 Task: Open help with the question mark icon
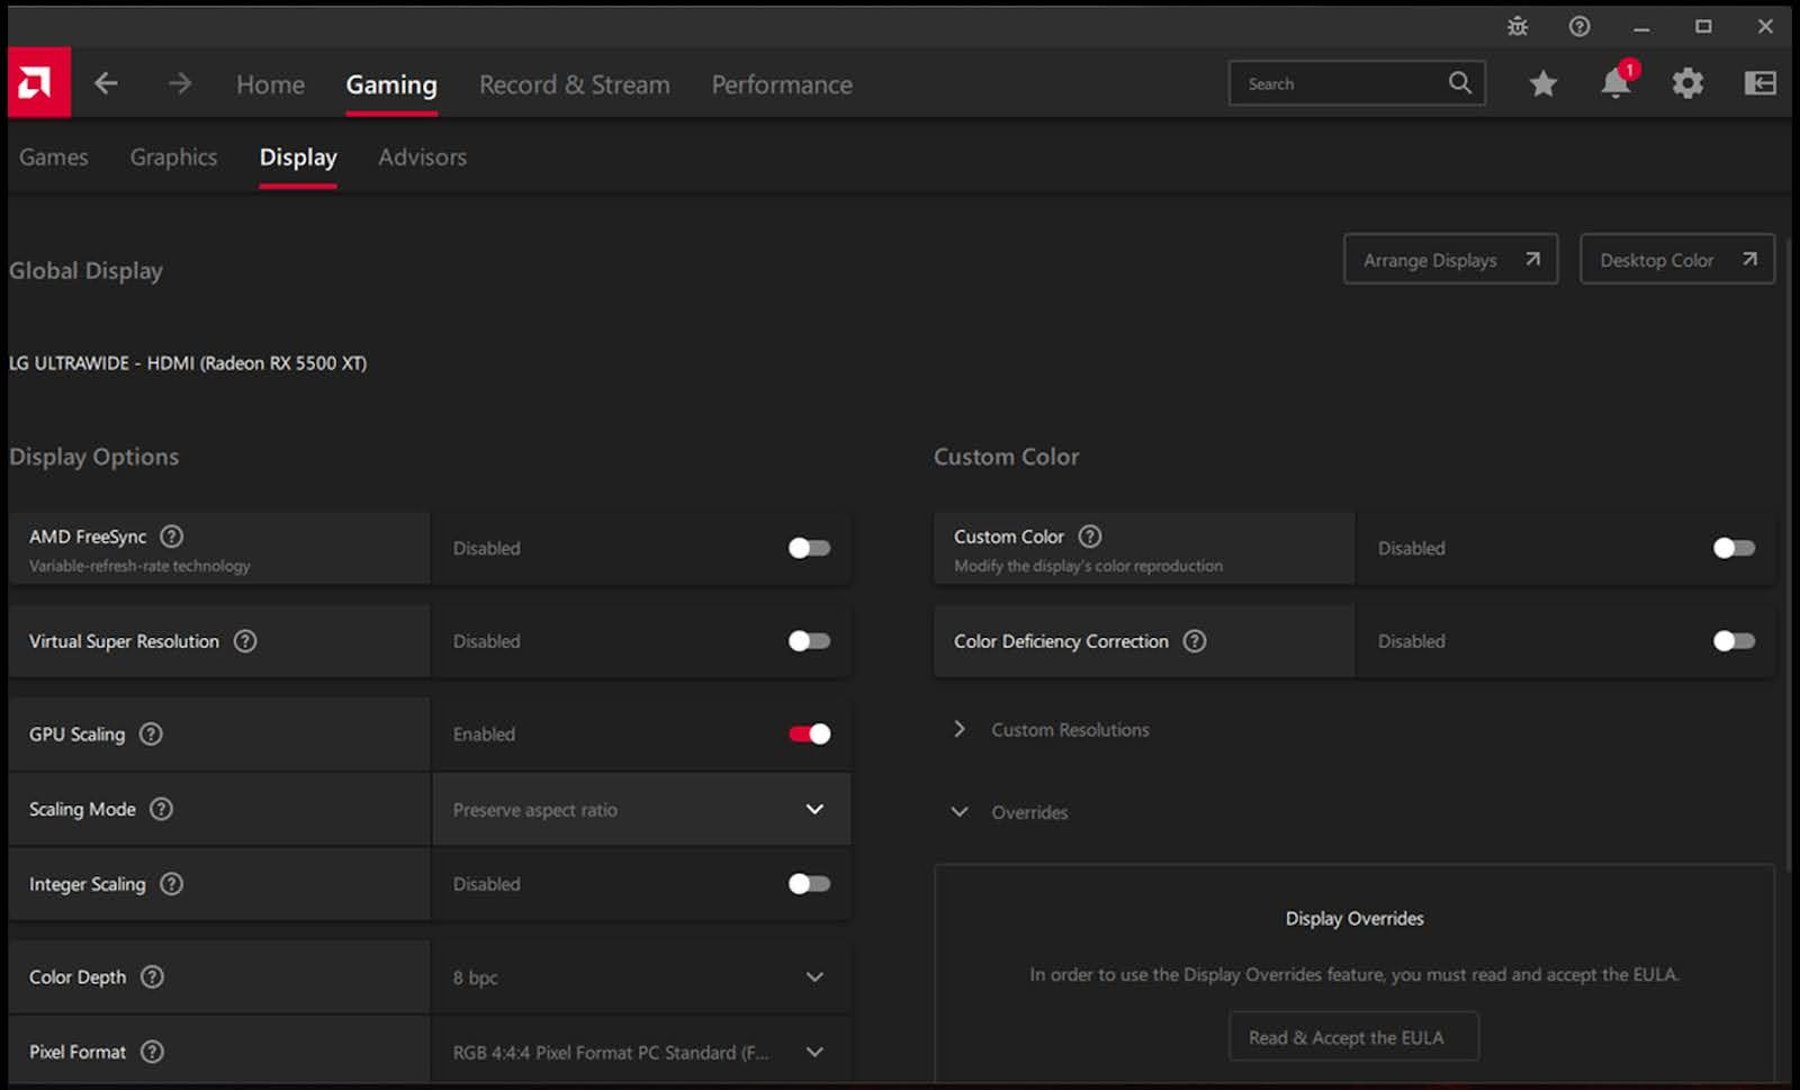[1580, 26]
